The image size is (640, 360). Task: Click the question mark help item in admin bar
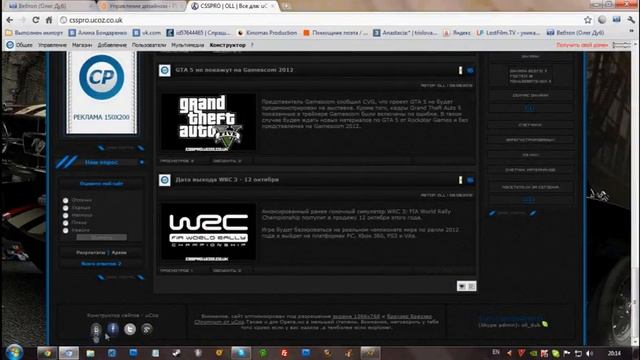point(252,45)
